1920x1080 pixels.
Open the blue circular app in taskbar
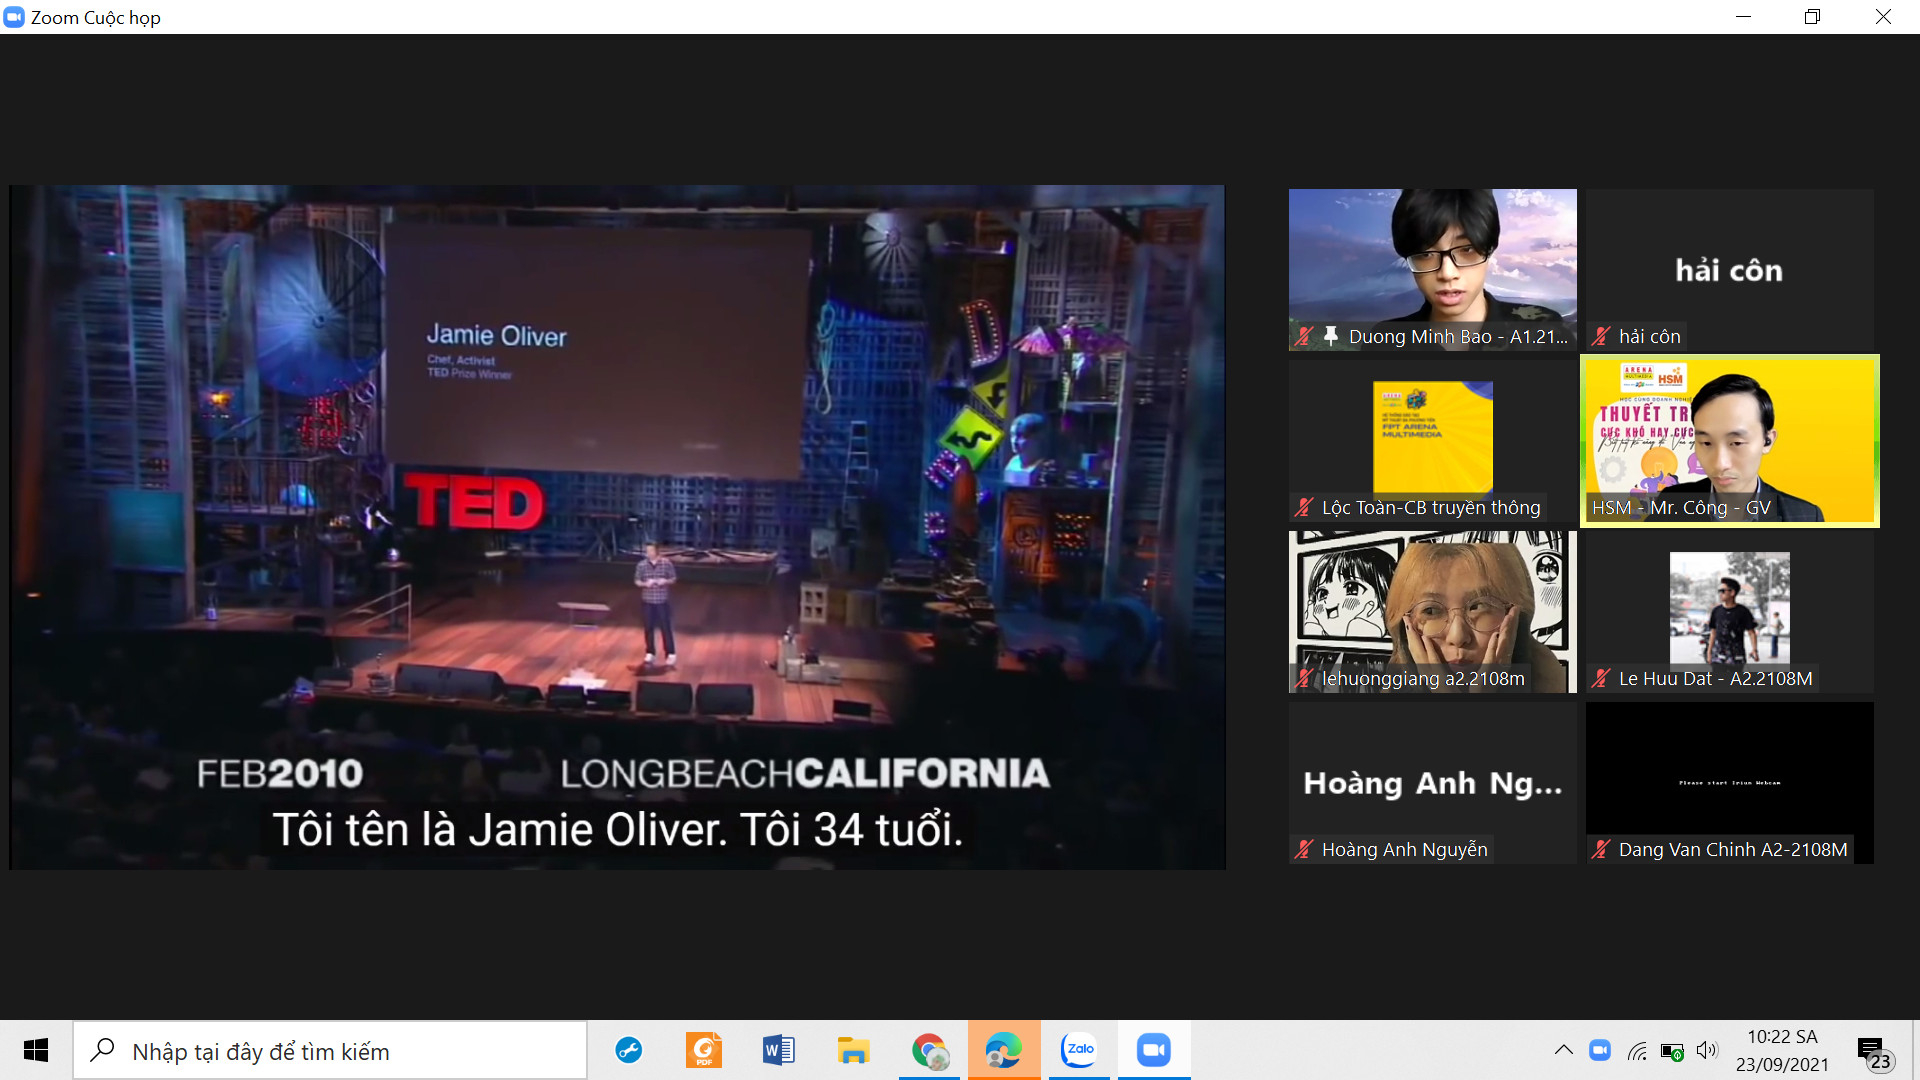pos(629,1050)
